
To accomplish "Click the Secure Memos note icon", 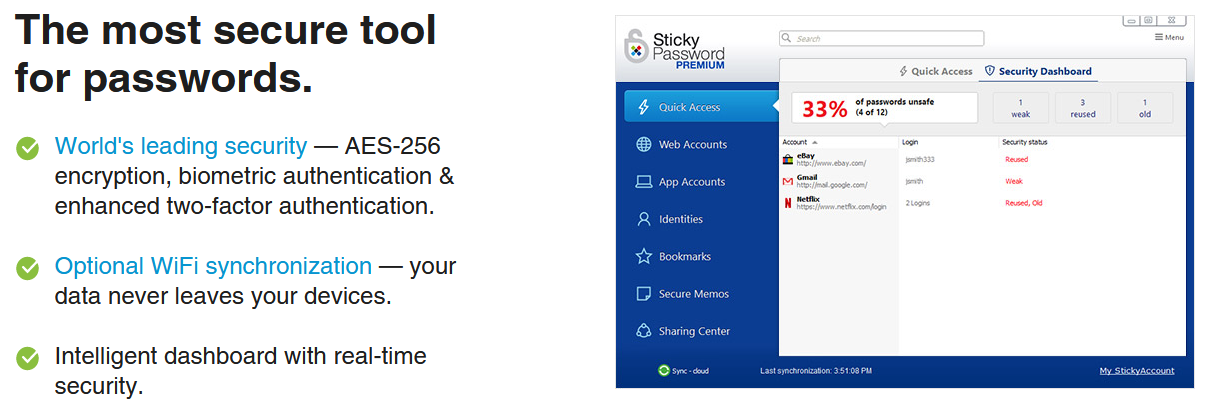I will 644,294.
